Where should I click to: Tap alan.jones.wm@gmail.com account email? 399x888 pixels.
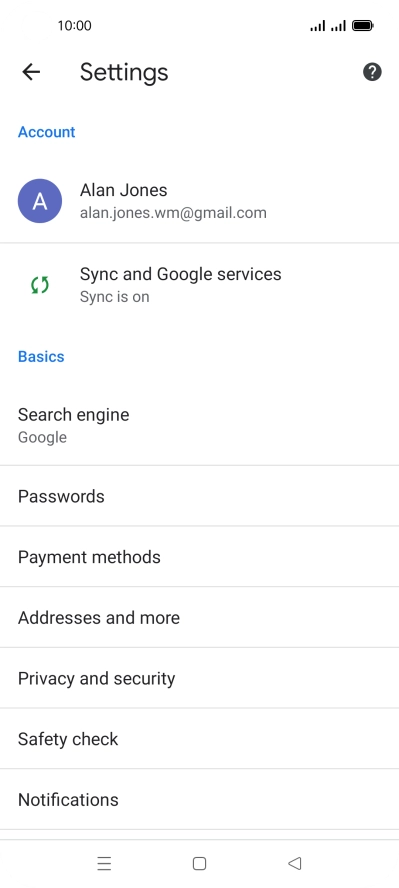[x=173, y=213]
